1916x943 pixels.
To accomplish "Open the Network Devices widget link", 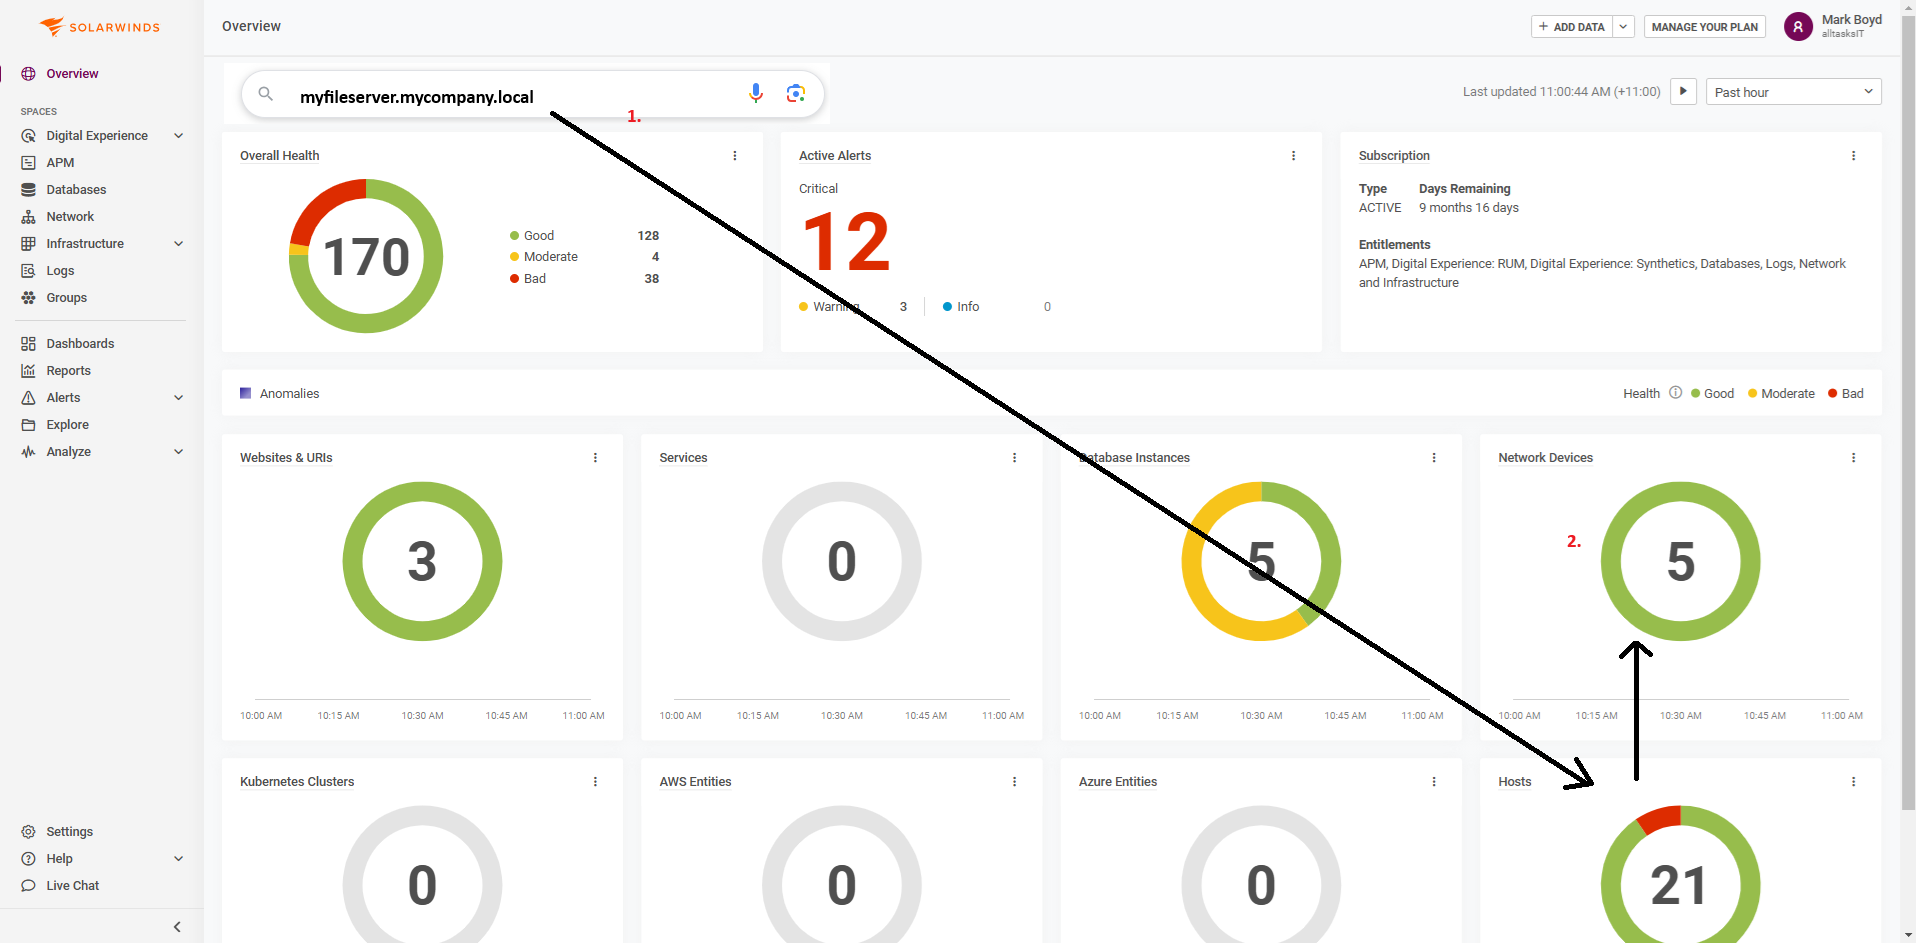I will (1545, 458).
